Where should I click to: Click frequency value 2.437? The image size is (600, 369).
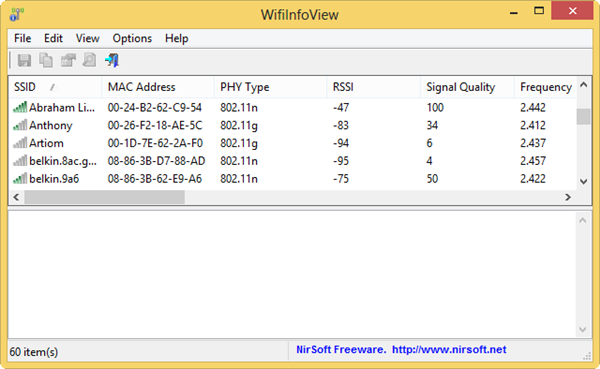point(533,143)
